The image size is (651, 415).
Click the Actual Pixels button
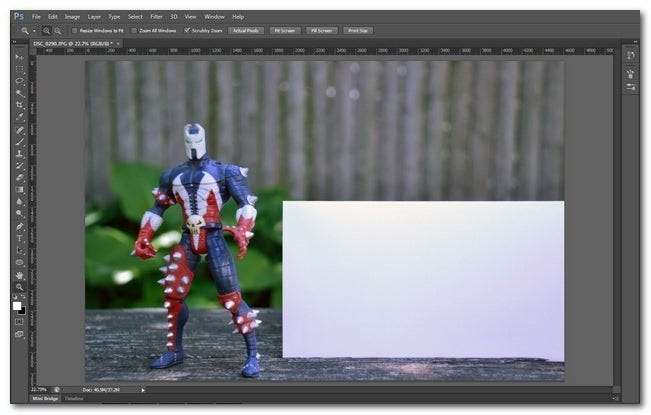pos(245,31)
